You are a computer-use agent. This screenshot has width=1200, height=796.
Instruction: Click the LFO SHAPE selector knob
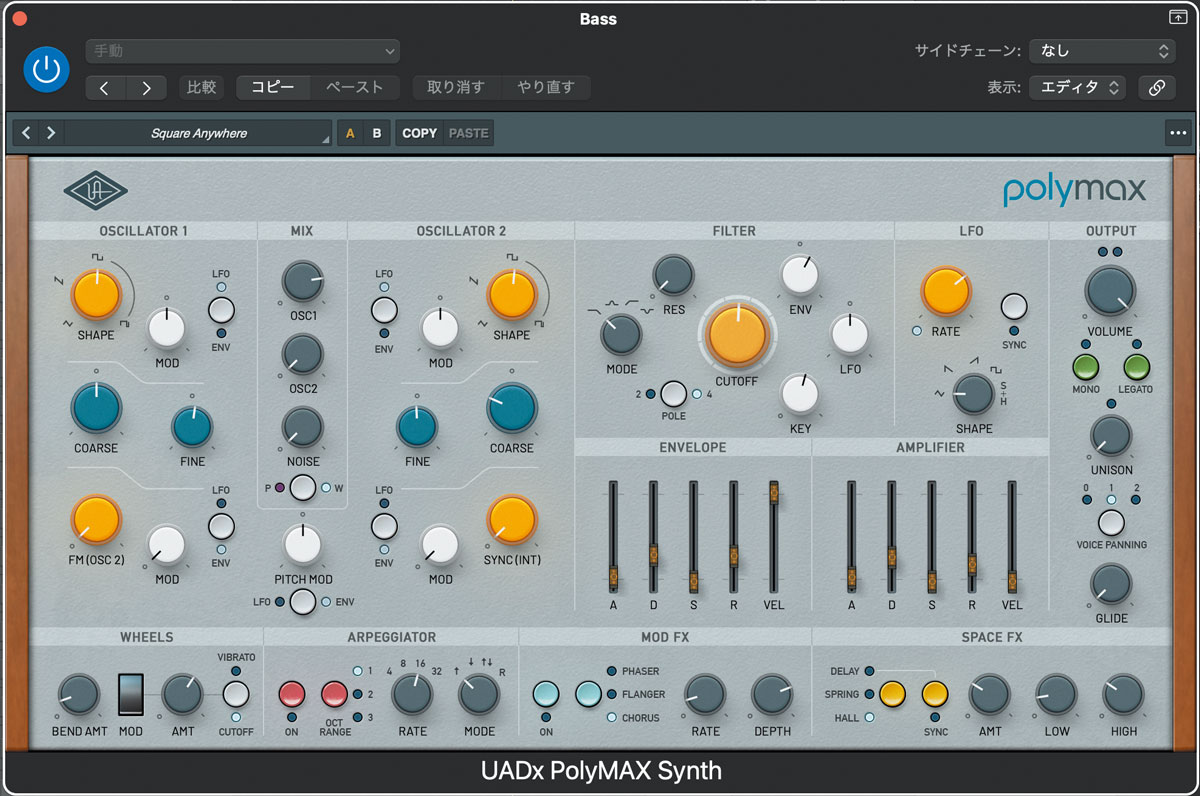[x=973, y=394]
